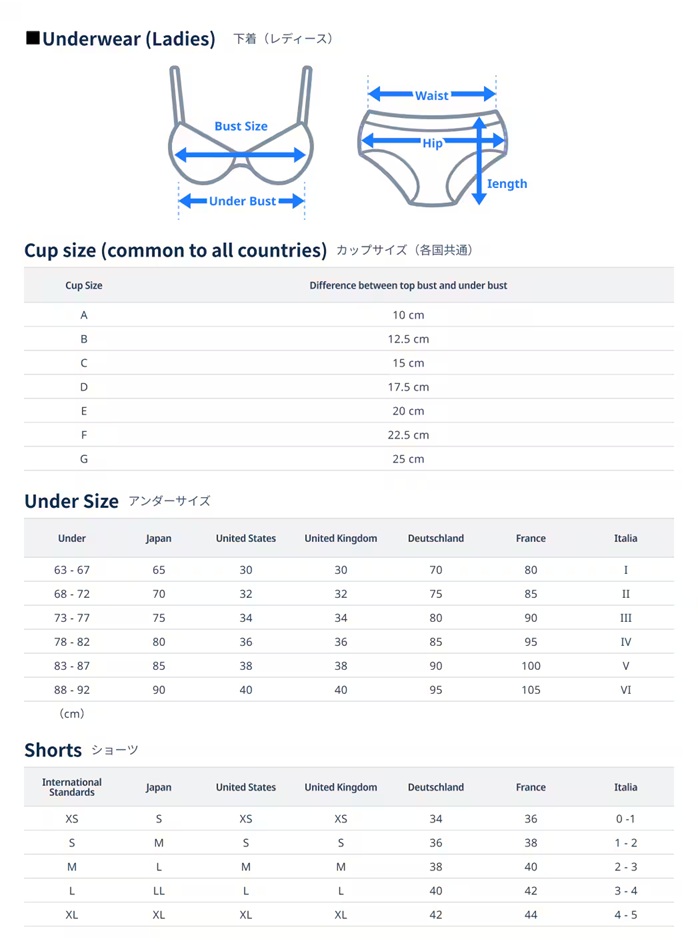Select the 'LL' Japan shorts size cell

tap(159, 891)
